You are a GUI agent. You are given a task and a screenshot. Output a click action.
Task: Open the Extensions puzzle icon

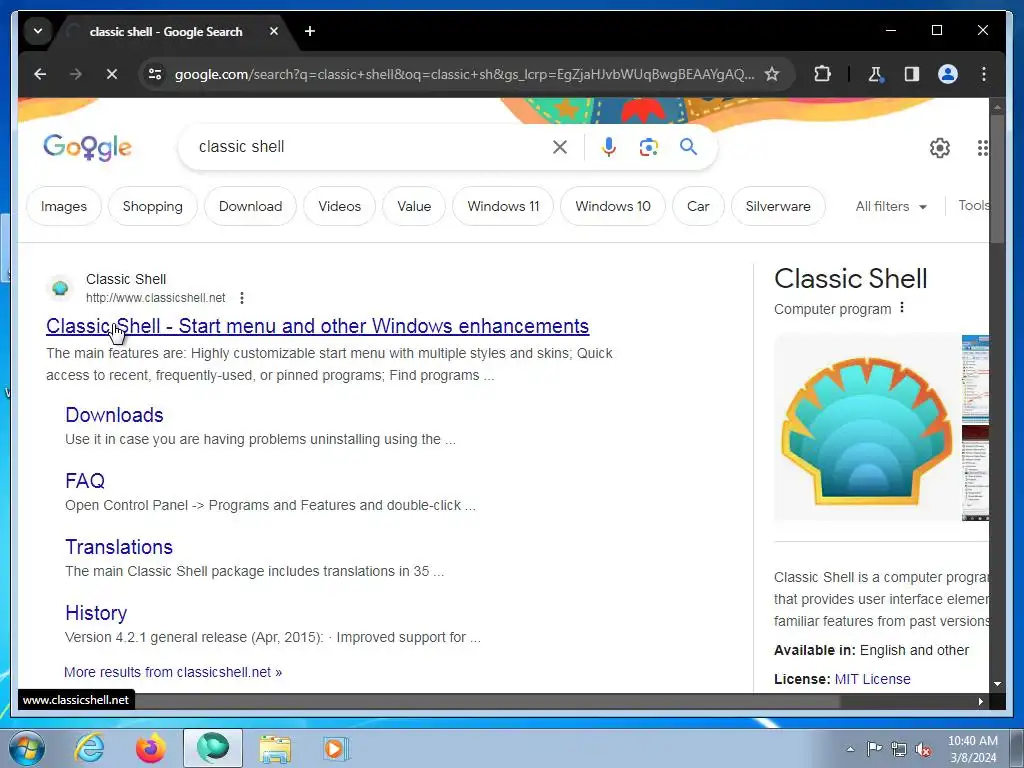[822, 74]
